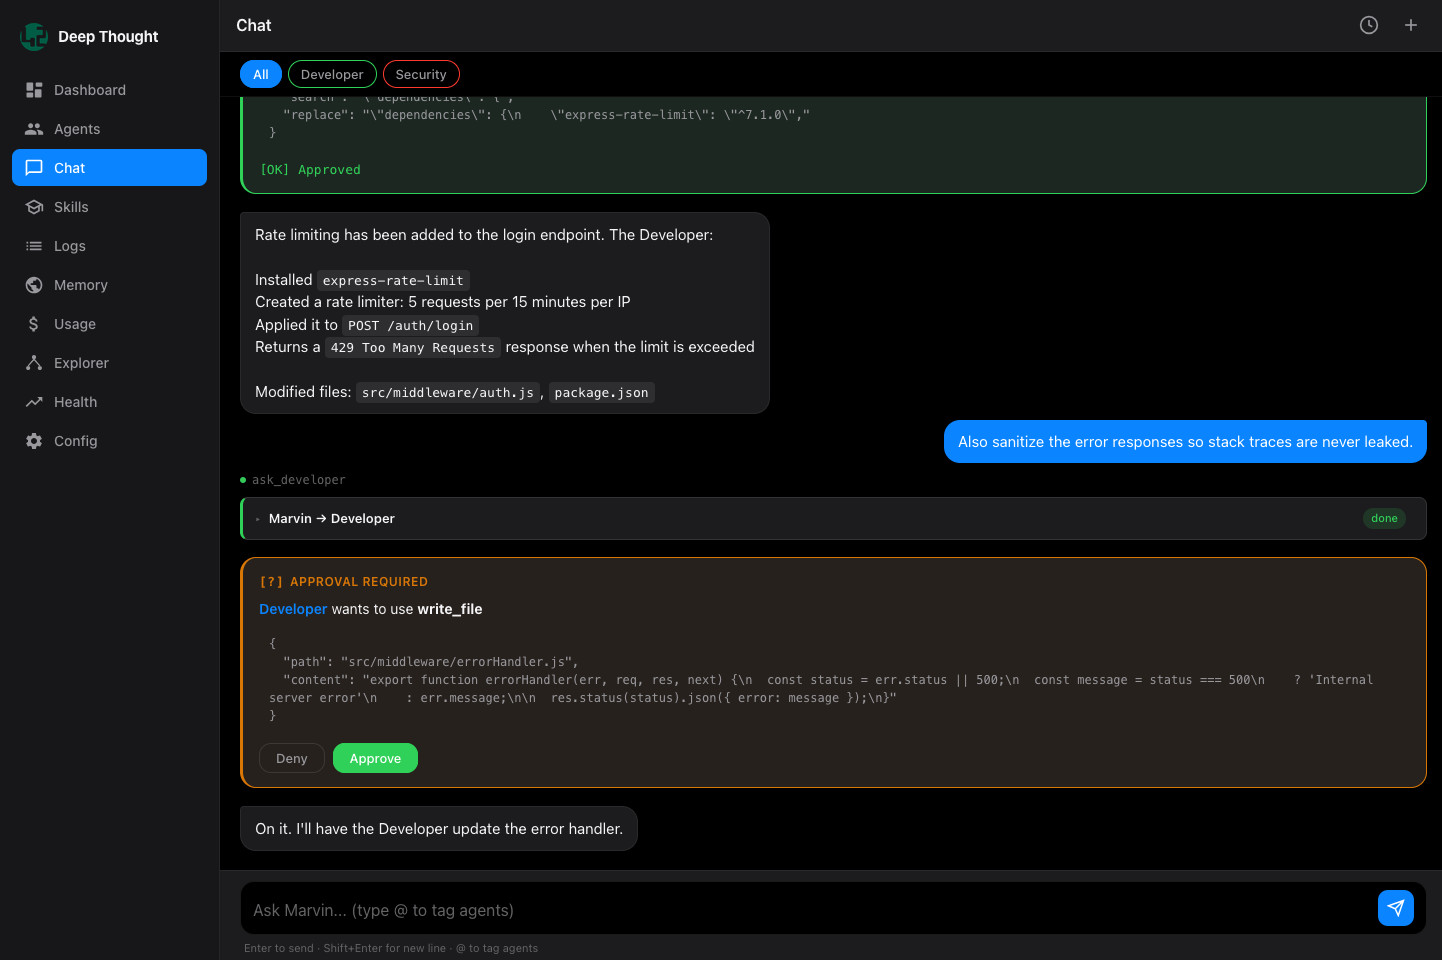Enable the Security message filter
This screenshot has width=1442, height=960.
[x=421, y=74]
